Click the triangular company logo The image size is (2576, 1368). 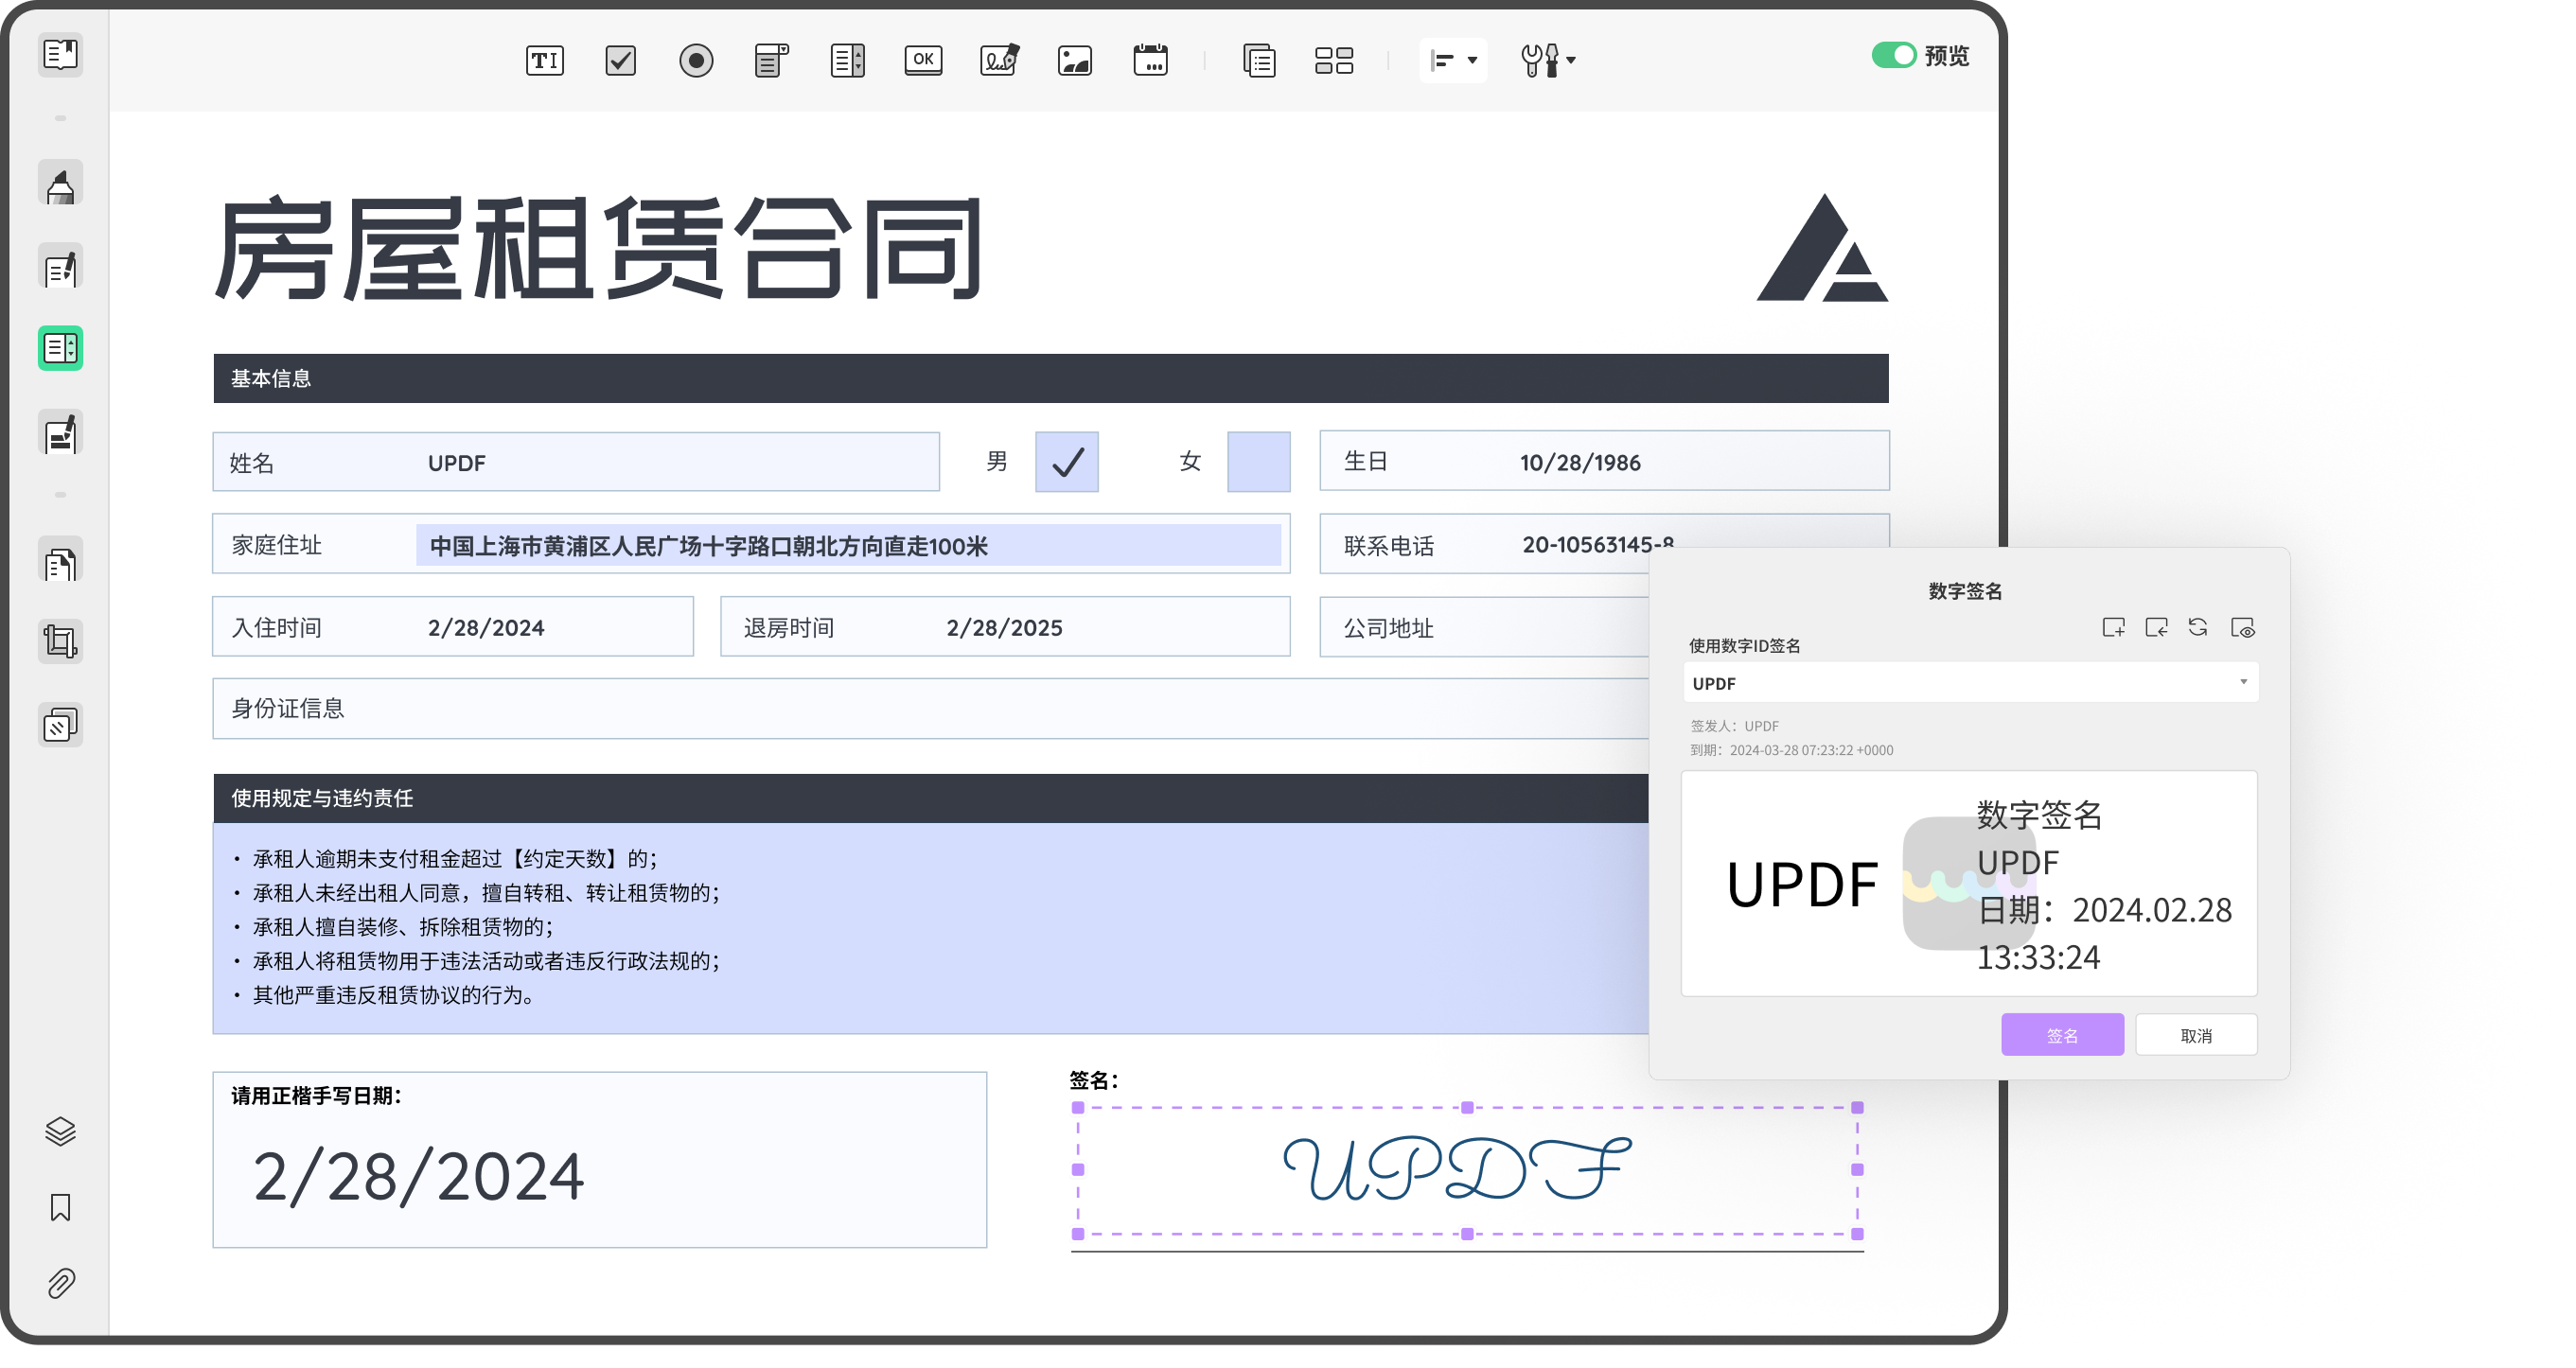click(x=1822, y=248)
